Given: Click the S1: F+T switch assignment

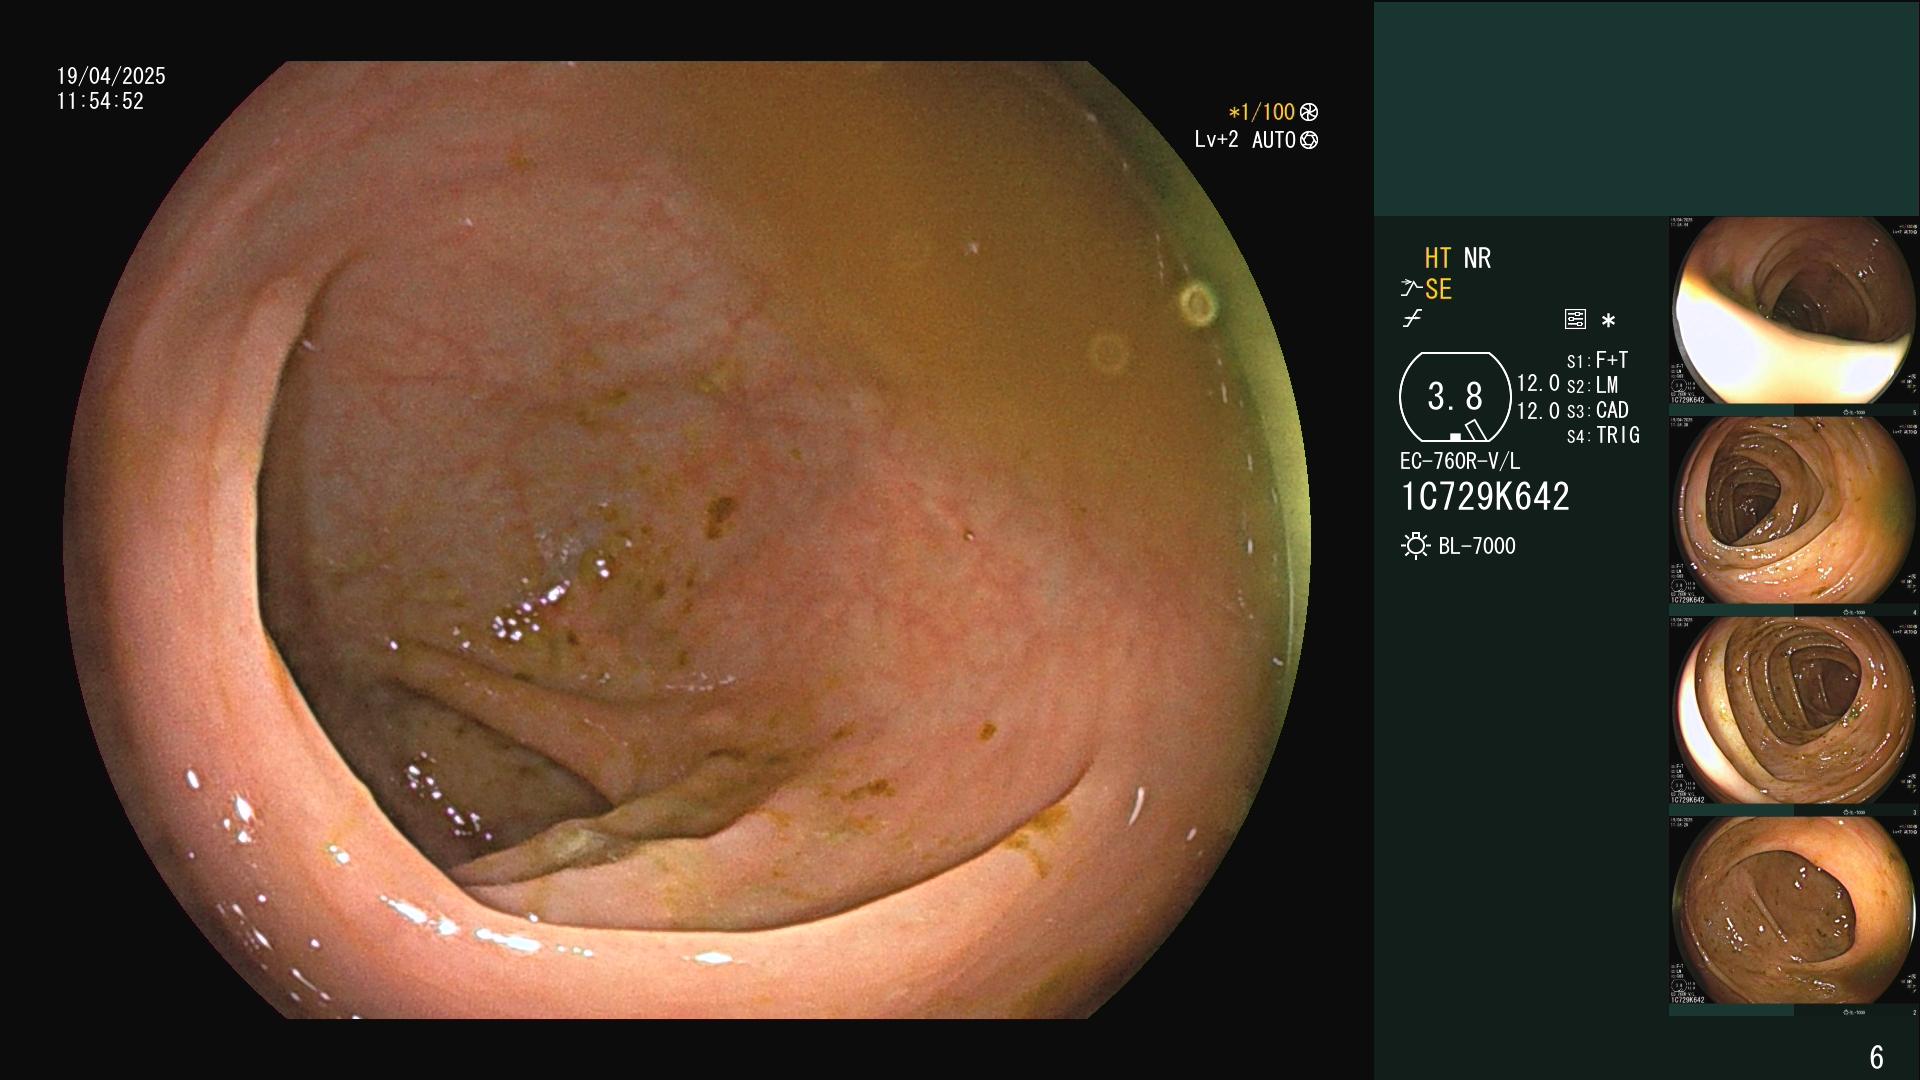Looking at the screenshot, I should pyautogui.click(x=1597, y=360).
